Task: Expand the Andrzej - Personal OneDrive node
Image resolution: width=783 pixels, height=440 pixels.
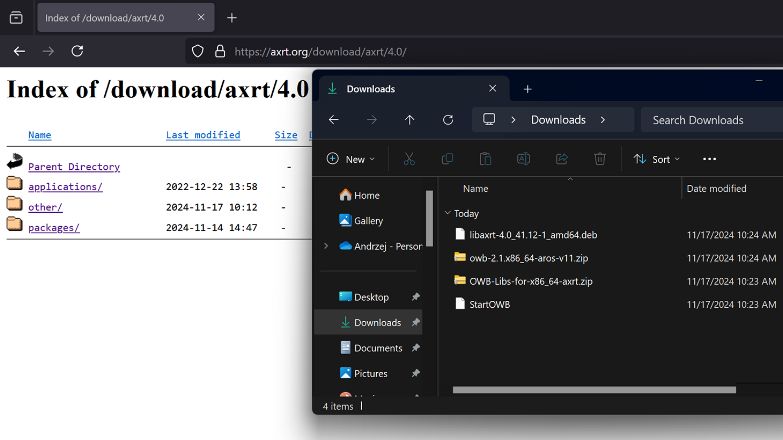Action: click(x=326, y=246)
